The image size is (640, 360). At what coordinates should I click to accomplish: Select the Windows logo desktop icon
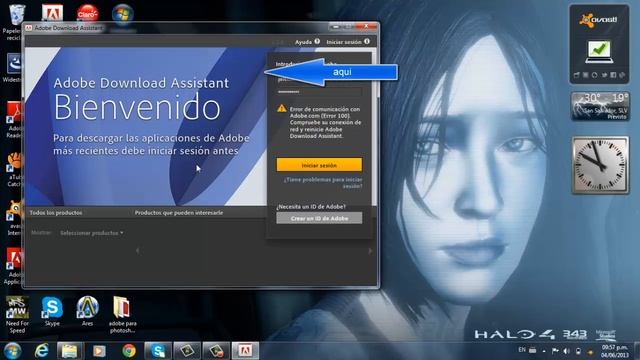tap(122, 13)
